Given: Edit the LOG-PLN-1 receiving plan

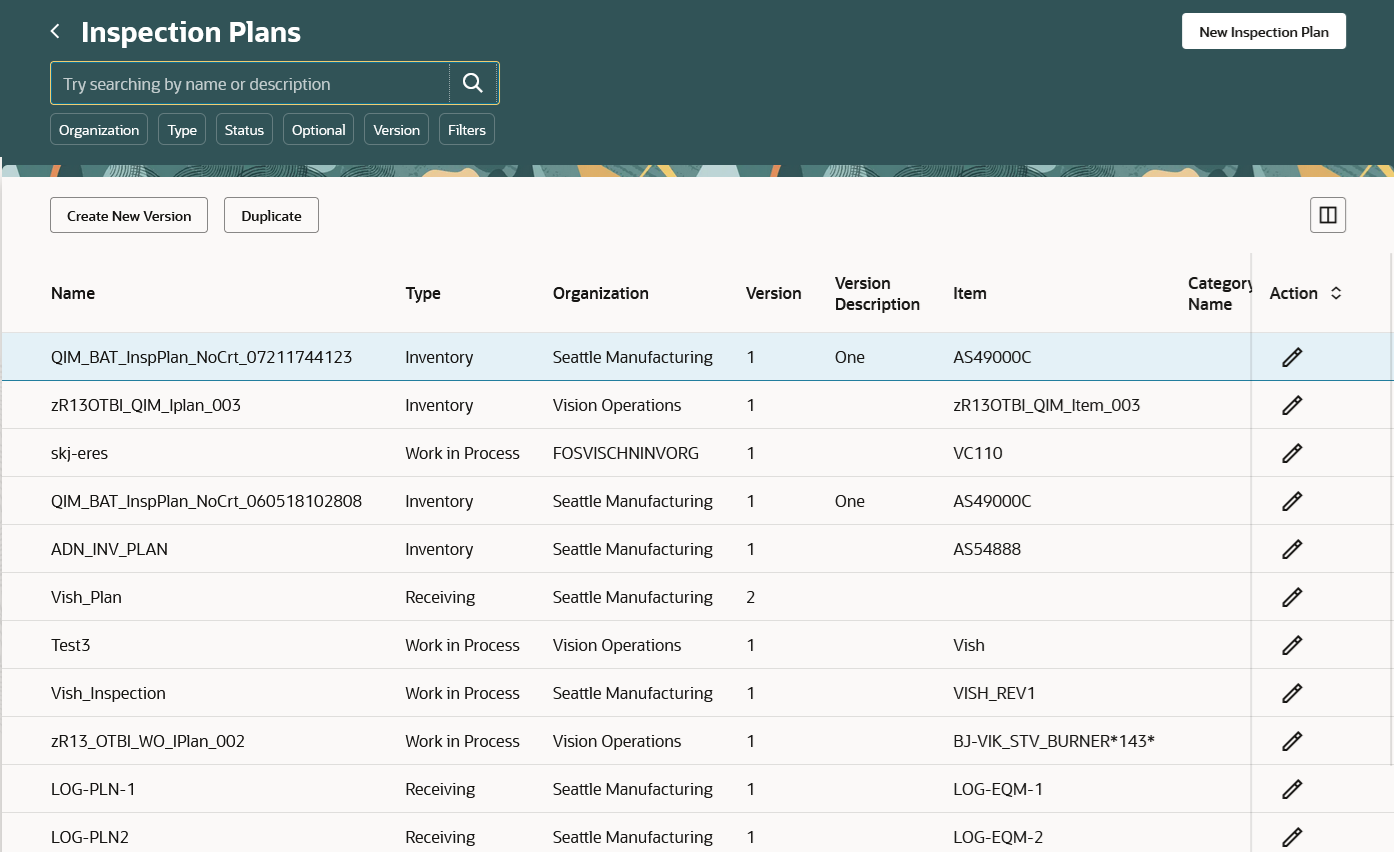Looking at the screenshot, I should (1292, 788).
